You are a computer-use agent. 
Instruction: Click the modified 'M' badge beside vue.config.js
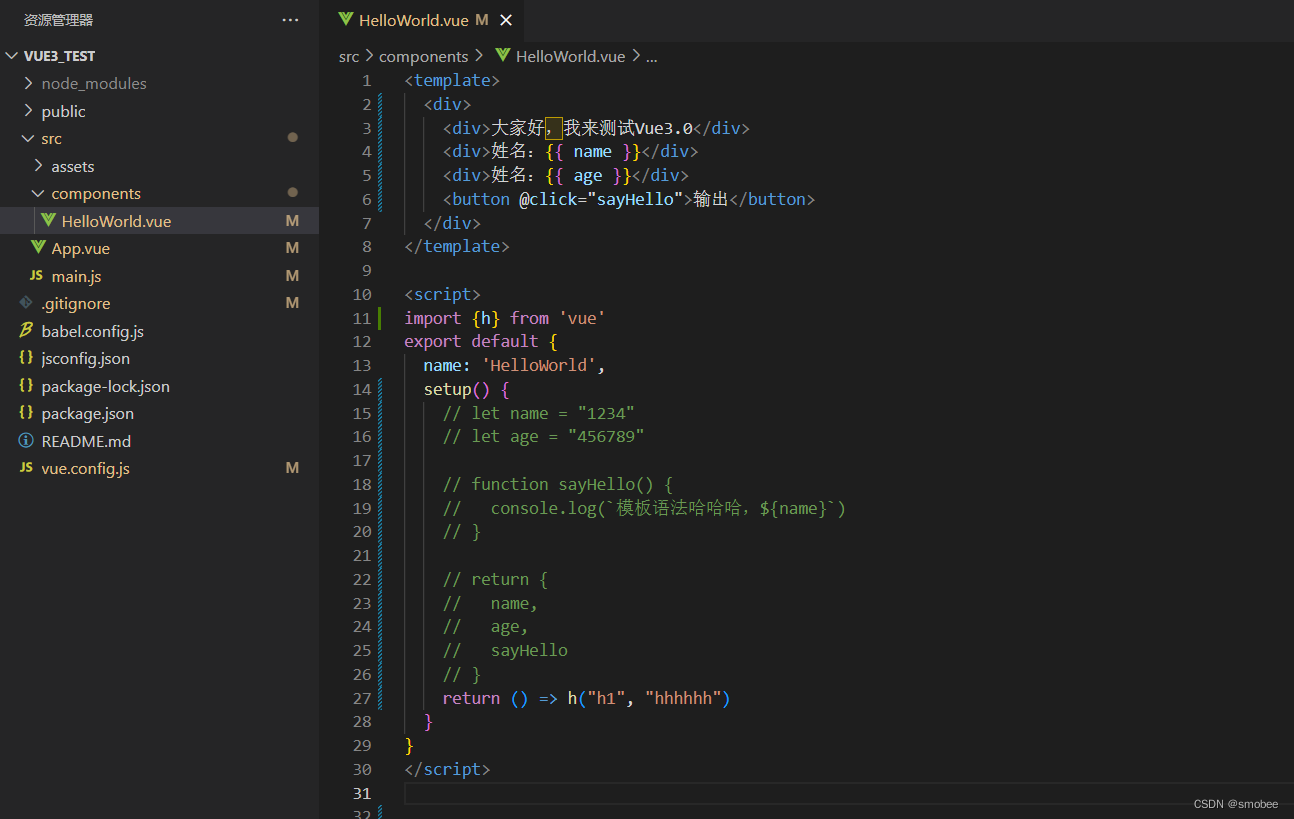pyautogui.click(x=292, y=468)
